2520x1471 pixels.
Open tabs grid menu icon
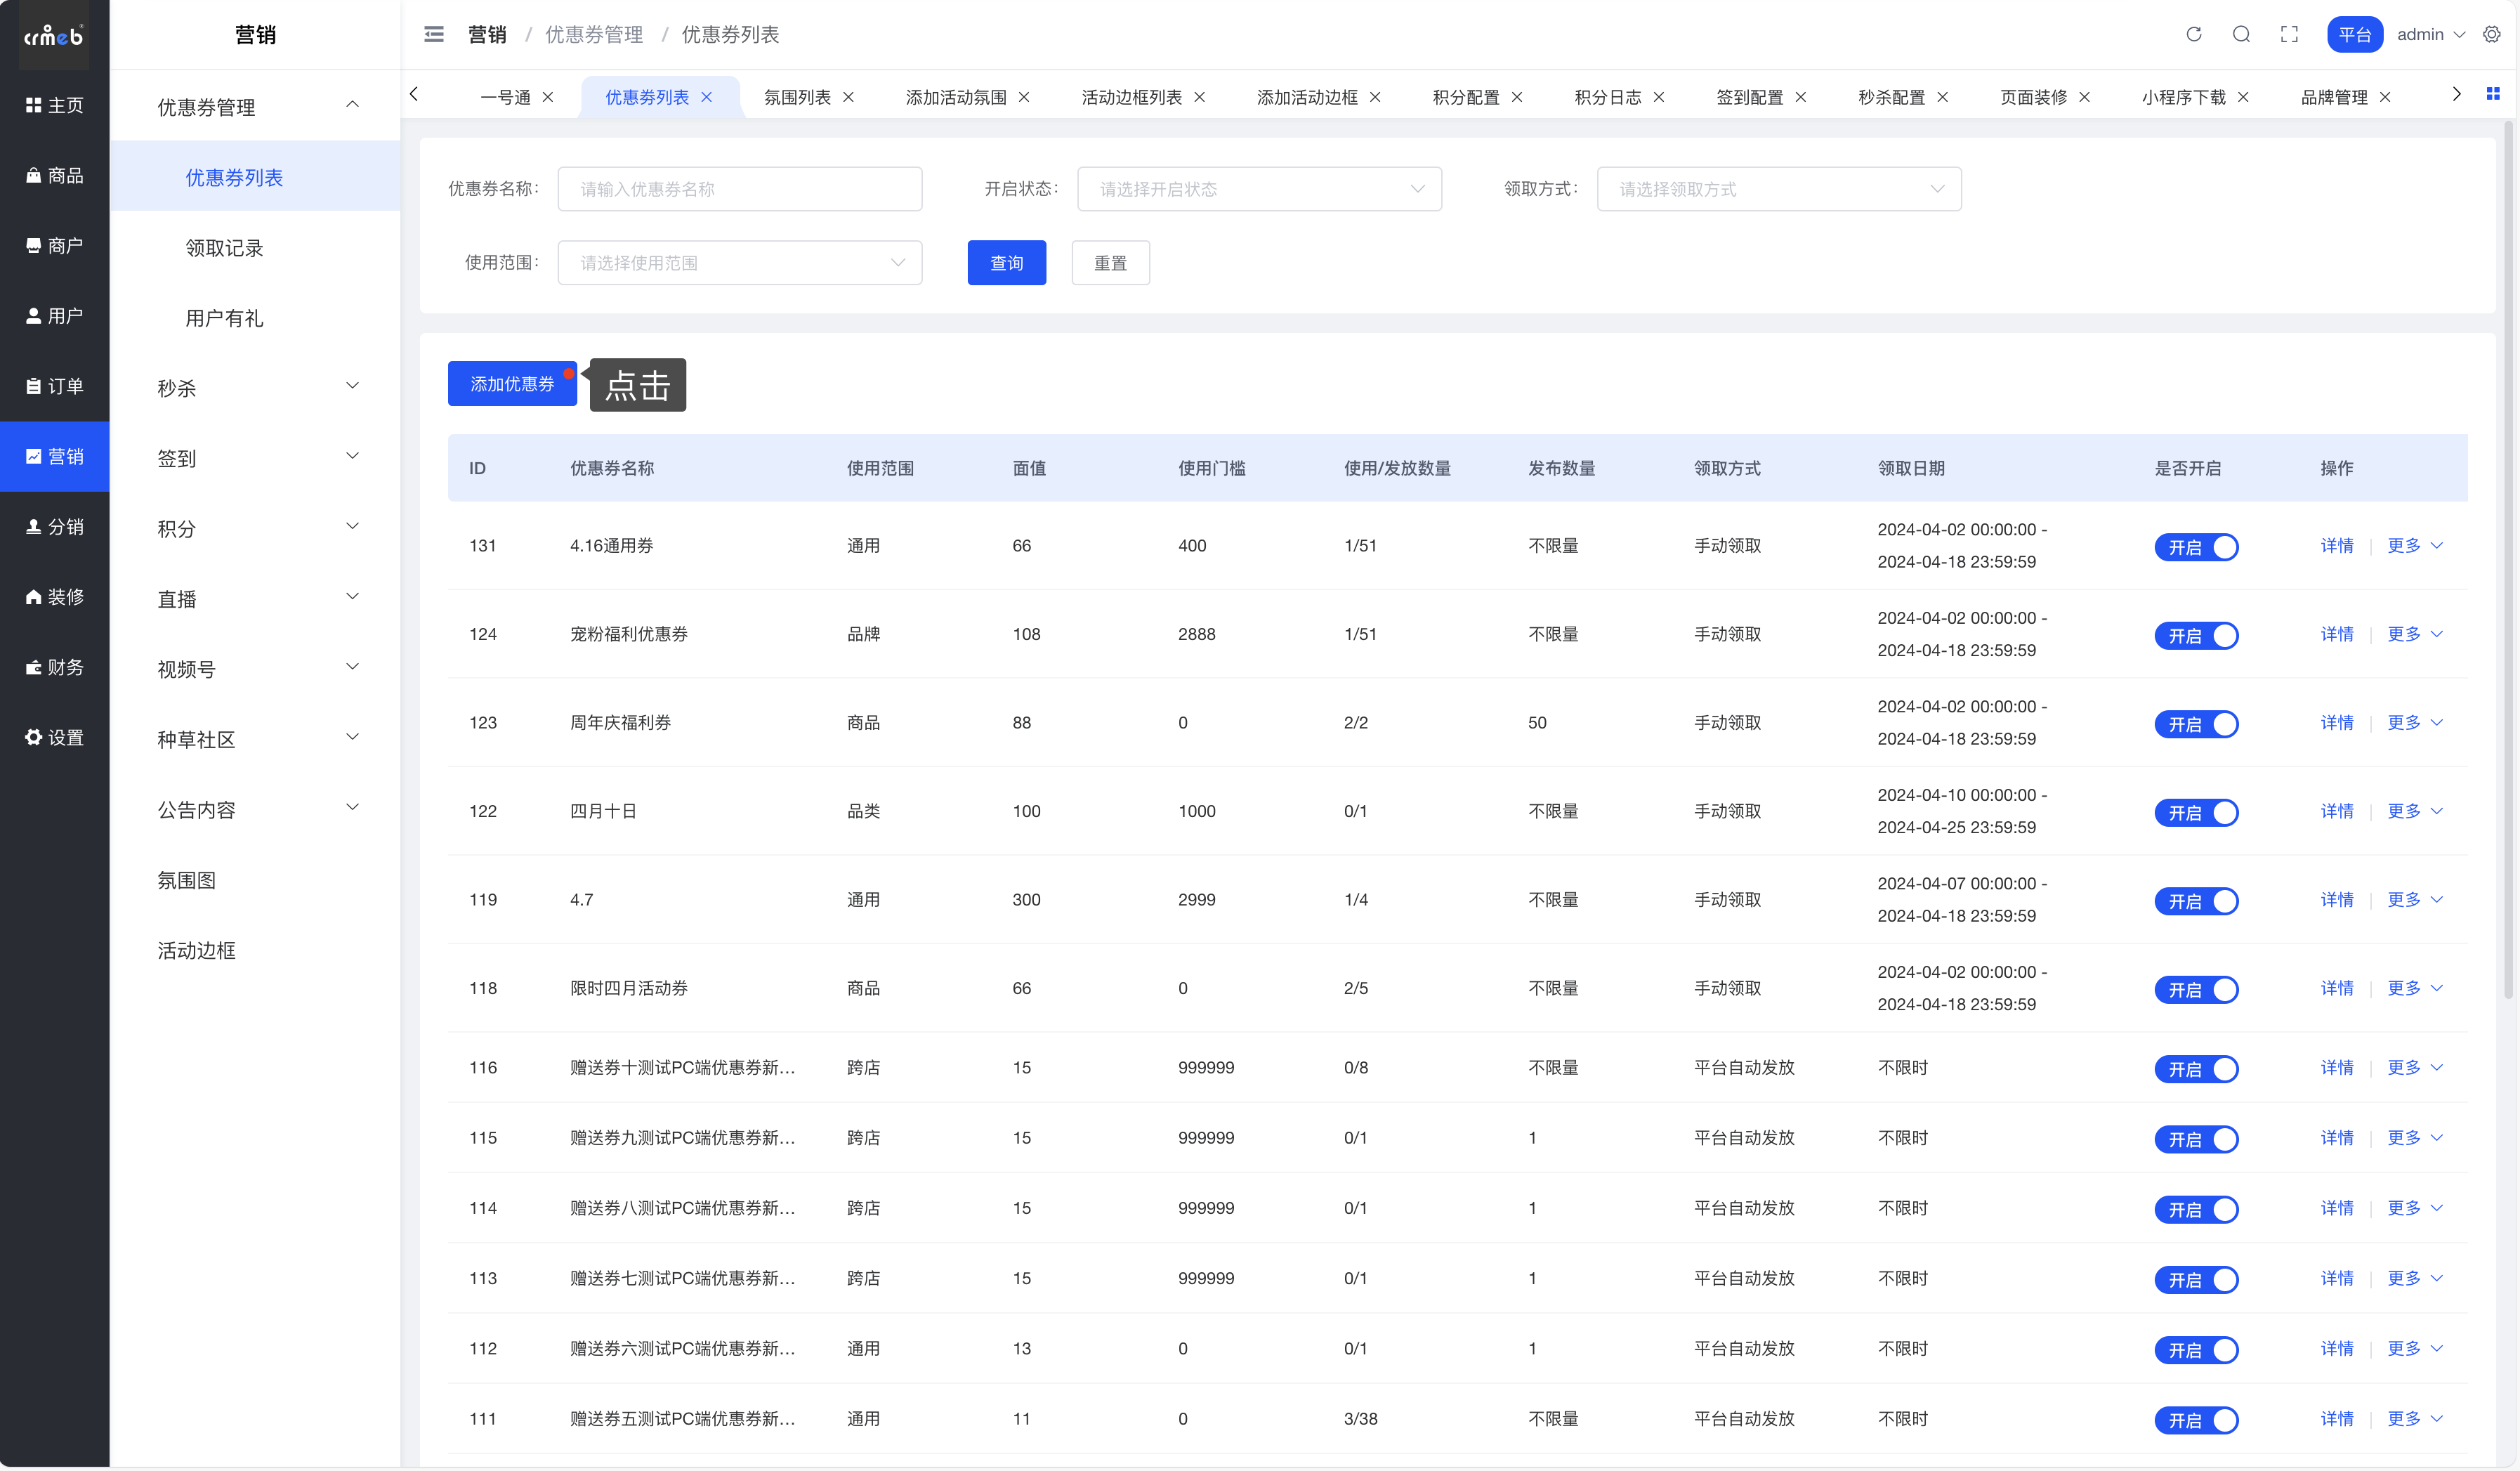click(x=2493, y=94)
